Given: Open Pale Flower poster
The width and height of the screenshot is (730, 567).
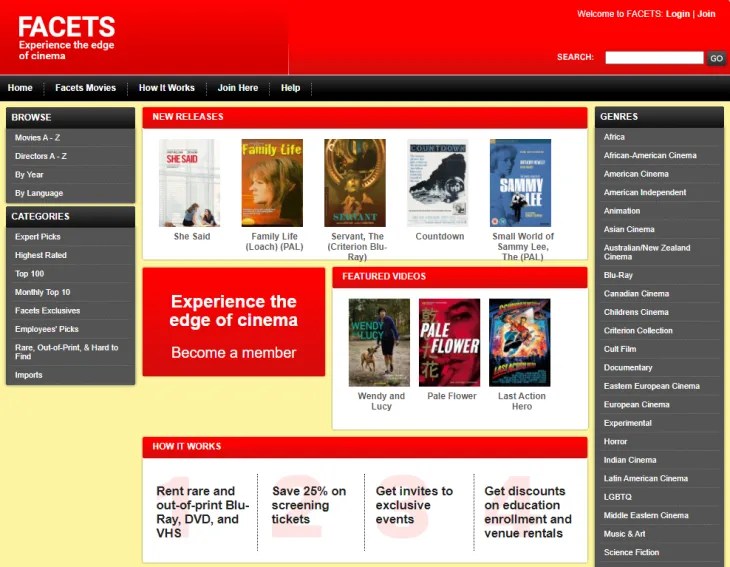Looking at the screenshot, I should 449,343.
